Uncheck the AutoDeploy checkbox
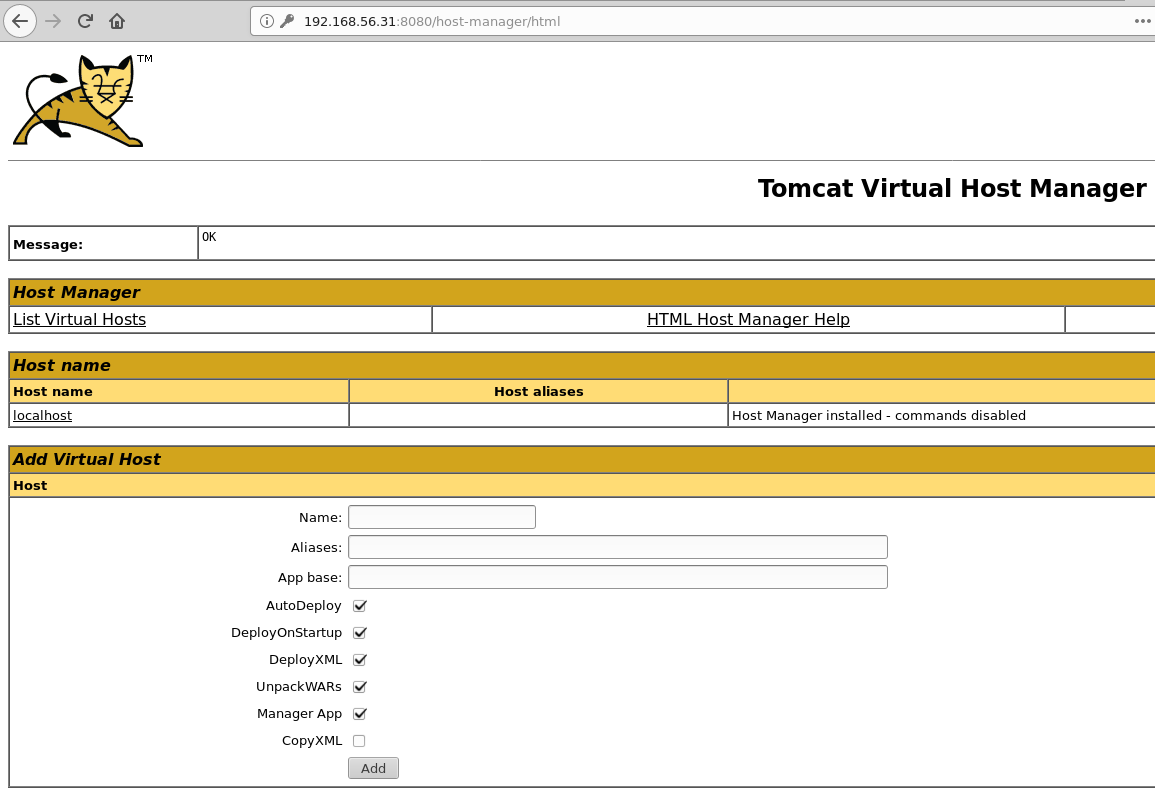Screen dimensions: 1155x802 359,605
